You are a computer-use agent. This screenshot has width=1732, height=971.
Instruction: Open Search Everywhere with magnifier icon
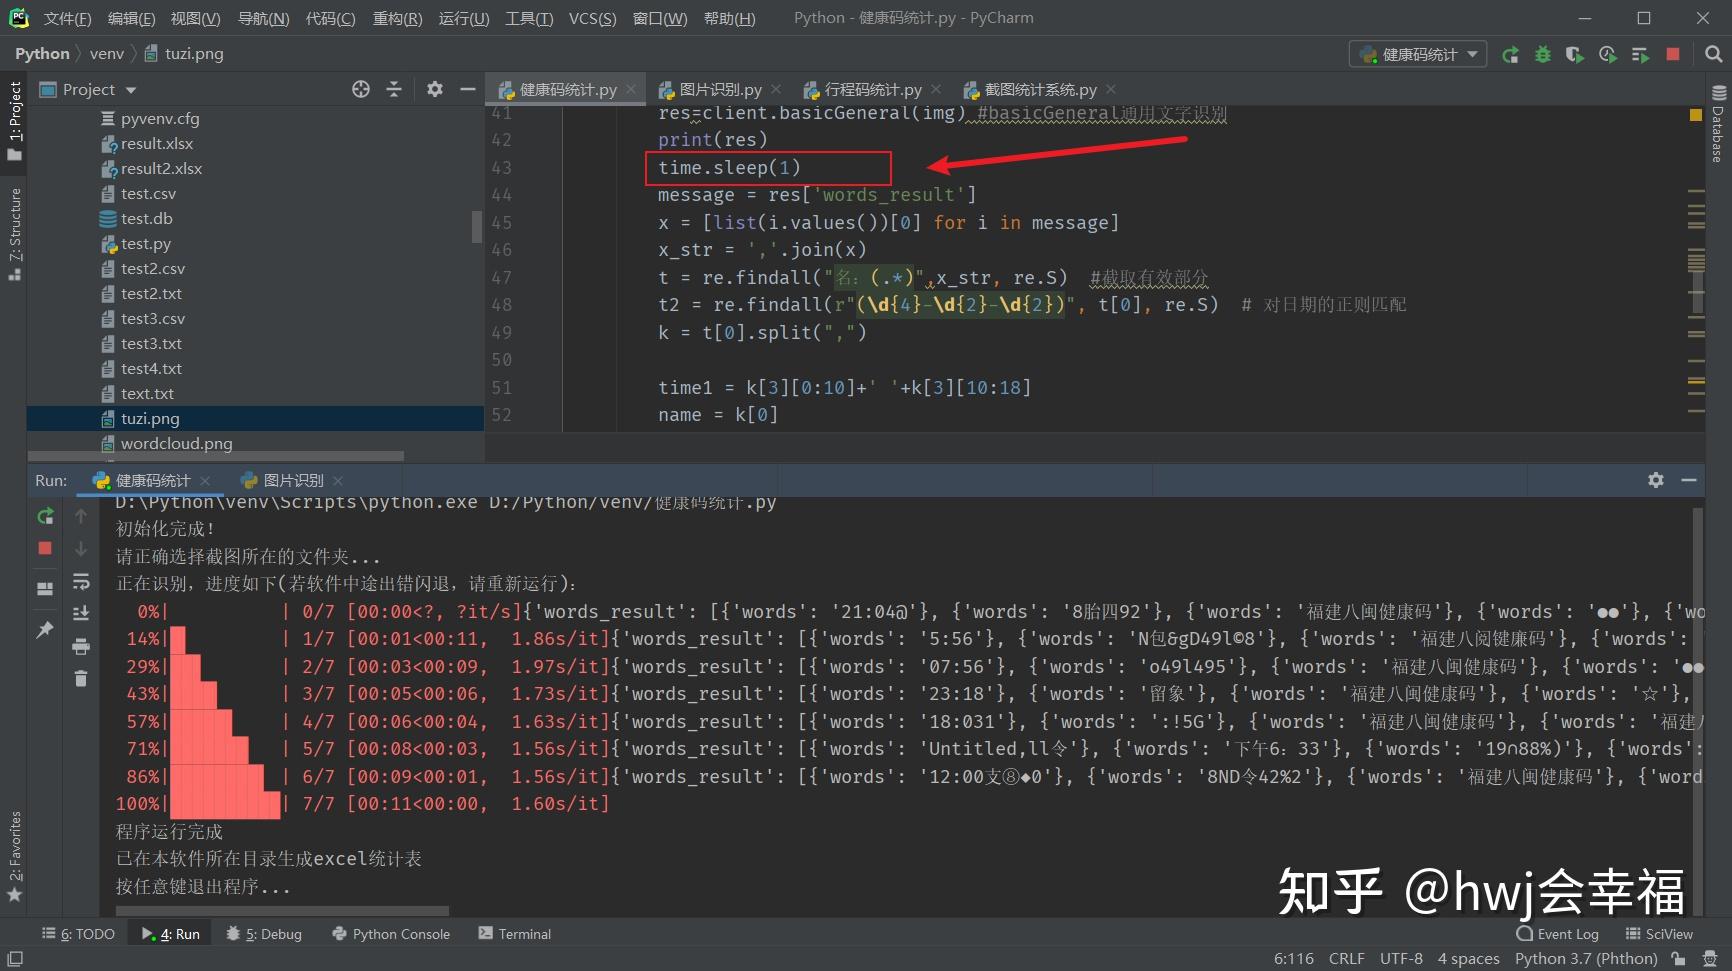click(1714, 54)
